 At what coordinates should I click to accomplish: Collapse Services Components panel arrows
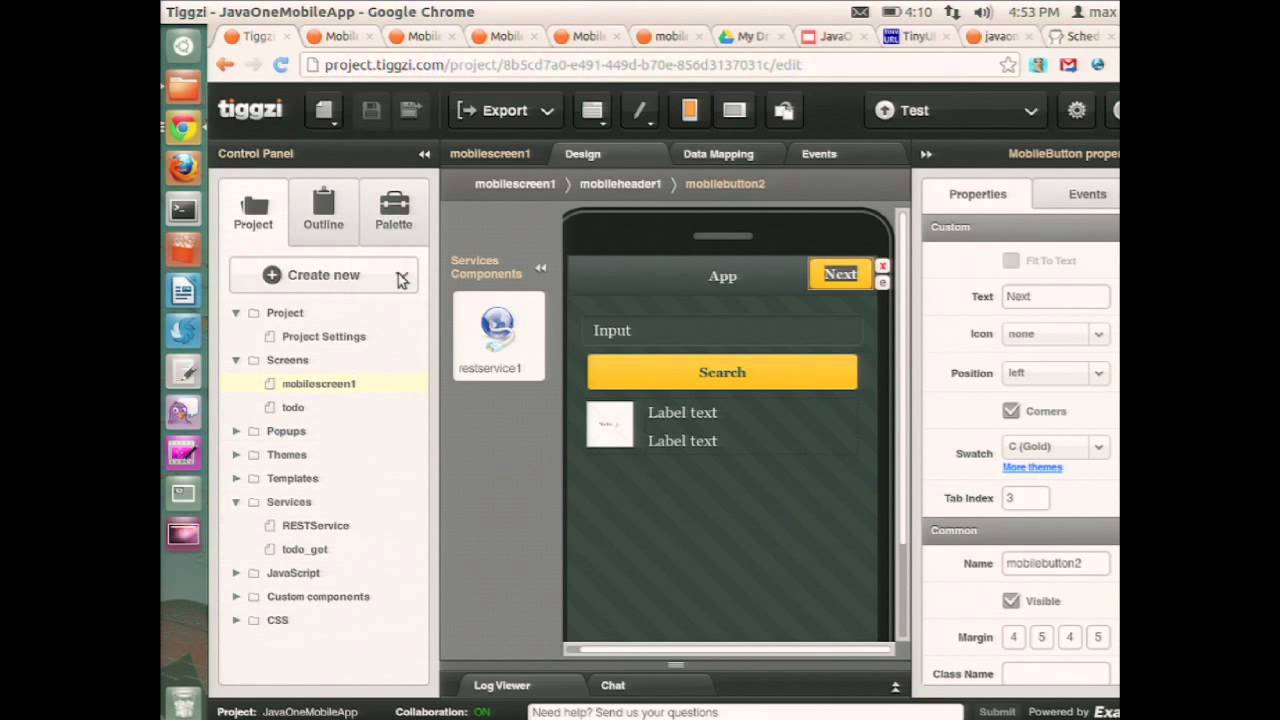point(540,268)
